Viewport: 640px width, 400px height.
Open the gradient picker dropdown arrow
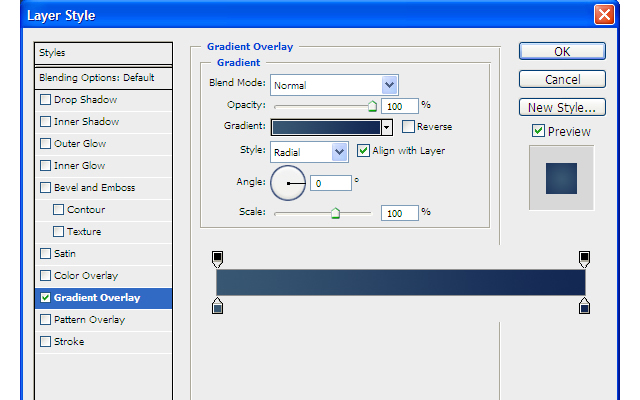(x=386, y=127)
